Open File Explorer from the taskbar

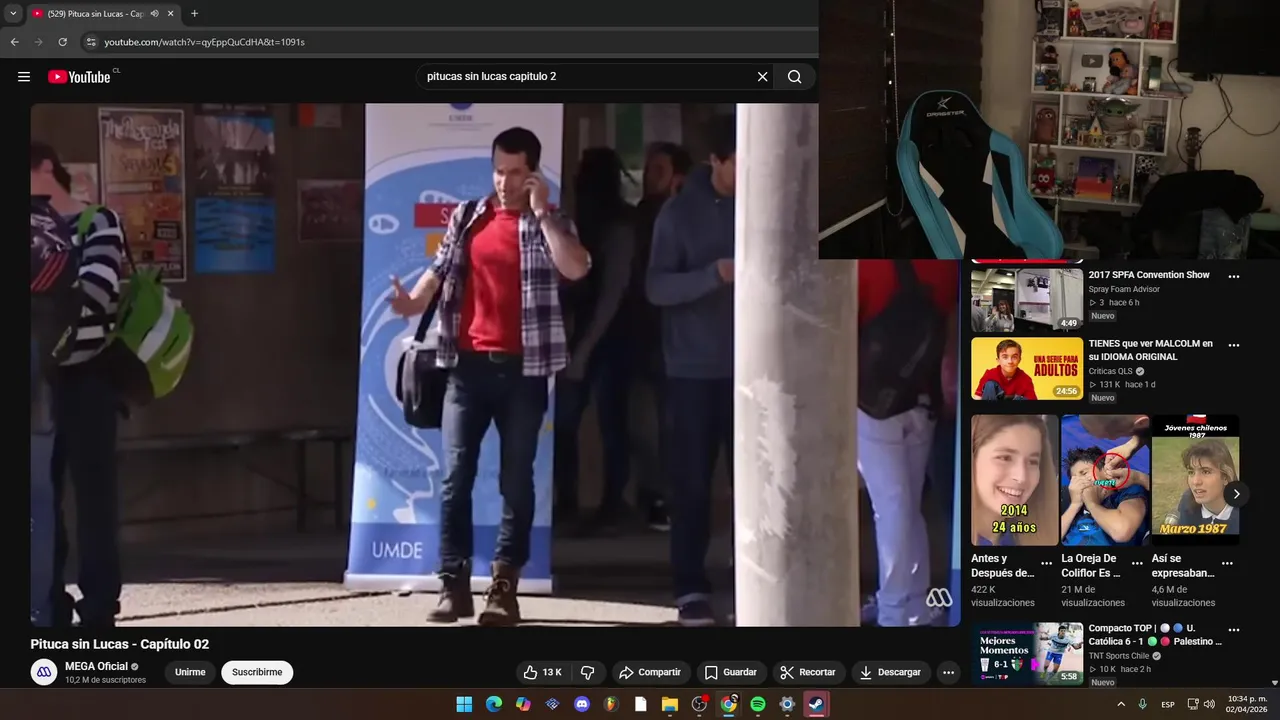[x=670, y=704]
